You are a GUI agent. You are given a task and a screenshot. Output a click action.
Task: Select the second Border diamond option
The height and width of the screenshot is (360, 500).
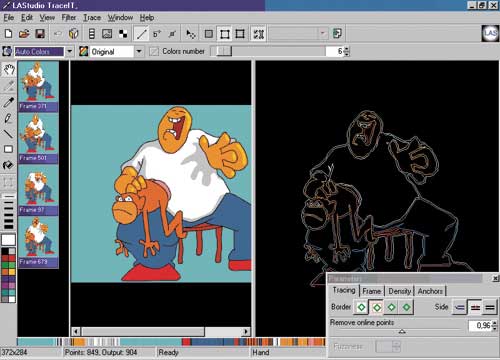tap(377, 307)
